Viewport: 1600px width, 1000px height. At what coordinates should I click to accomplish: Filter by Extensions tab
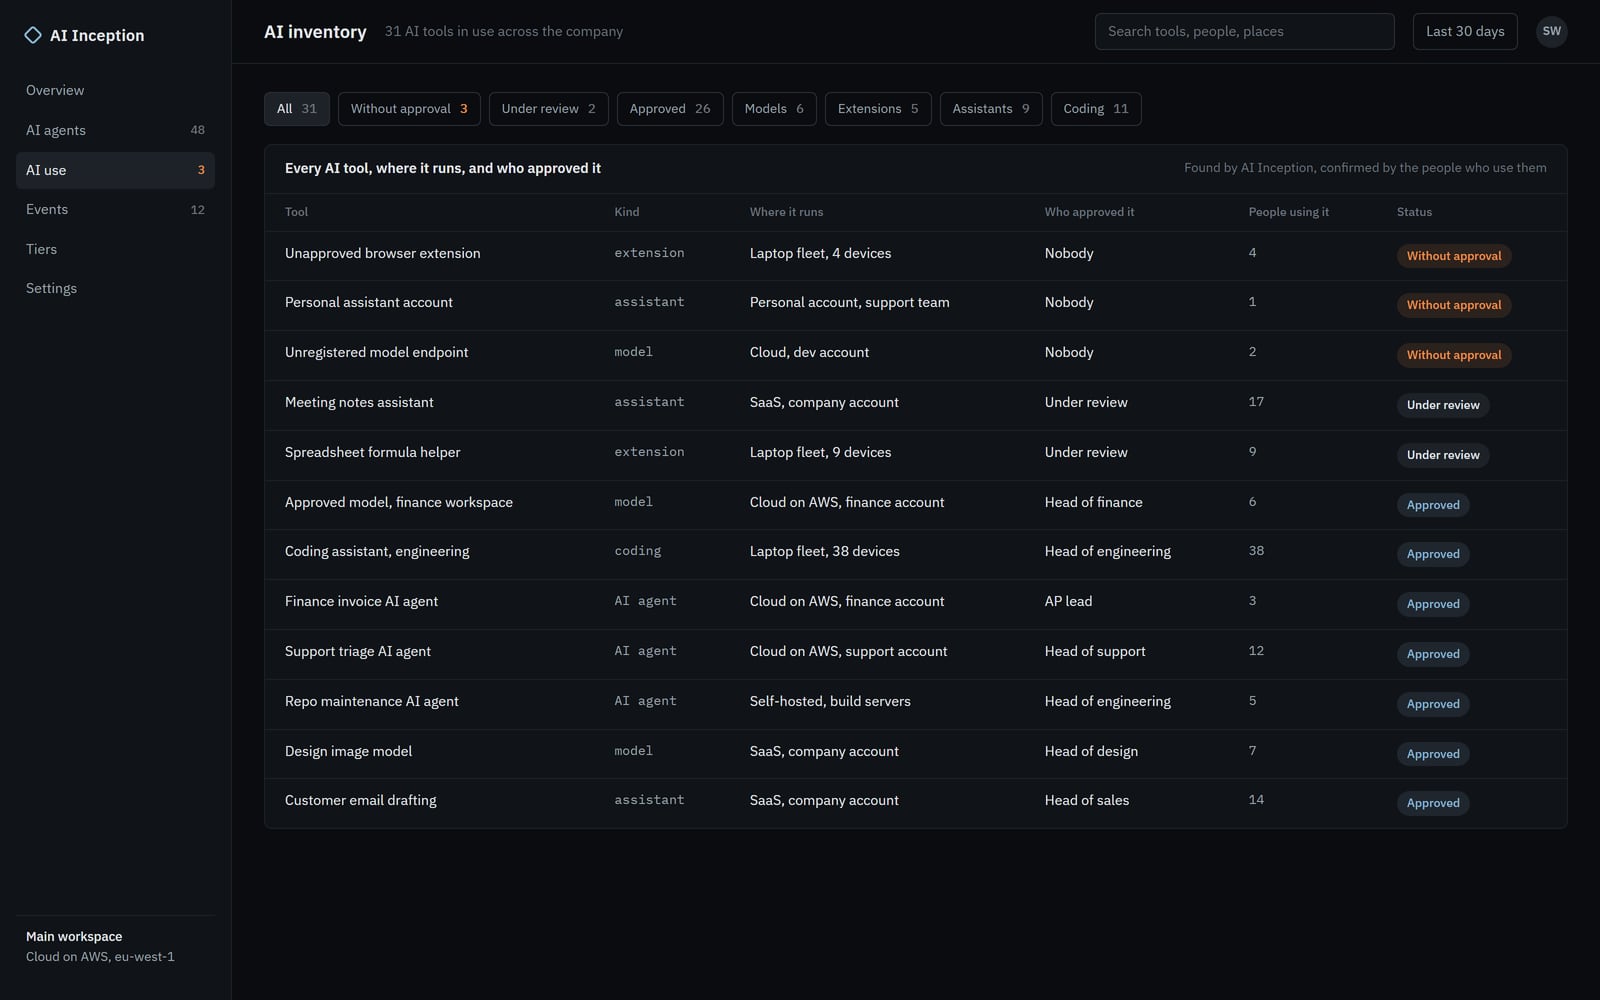tap(878, 109)
